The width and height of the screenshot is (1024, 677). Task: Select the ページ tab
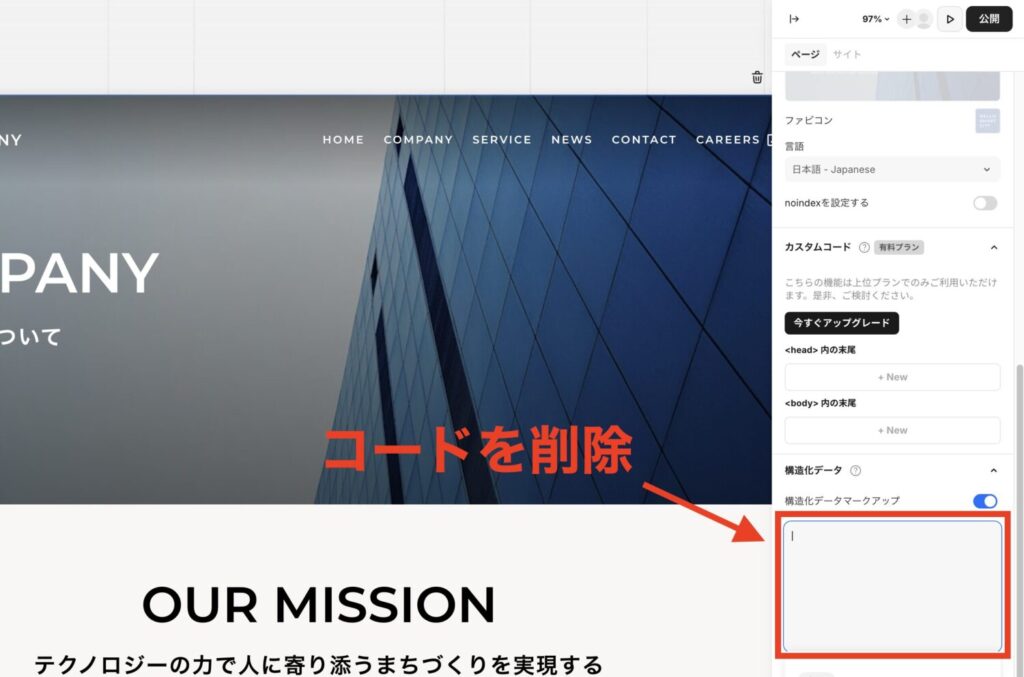[805, 54]
